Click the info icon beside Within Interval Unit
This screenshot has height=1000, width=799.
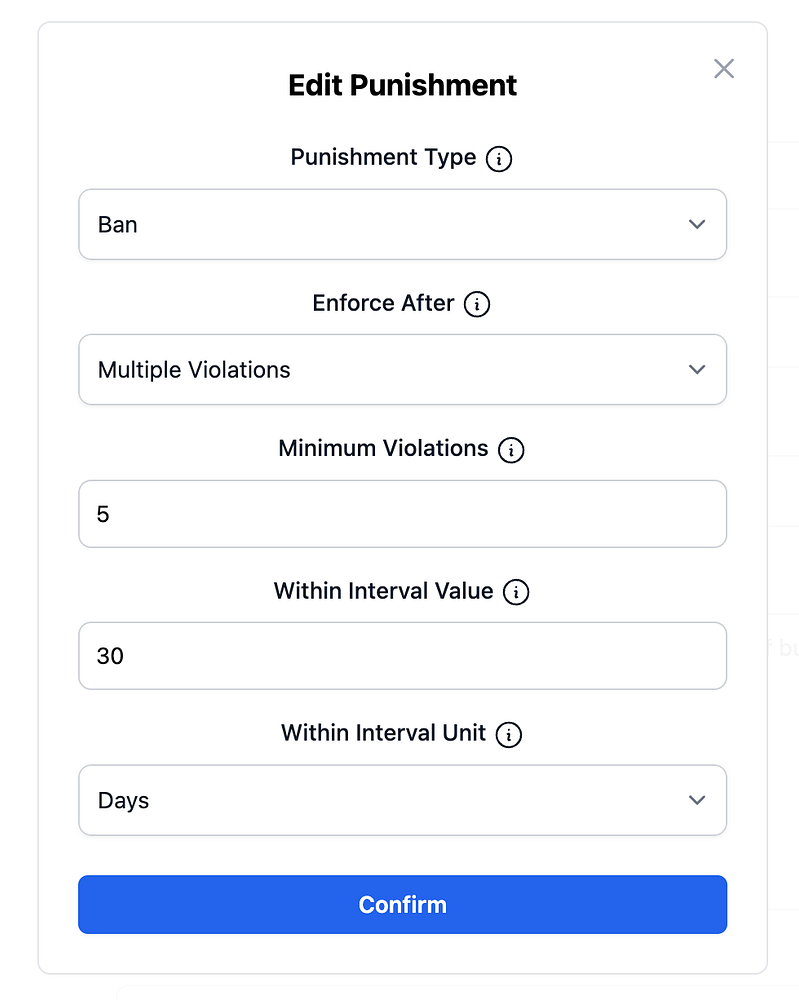[509, 735]
